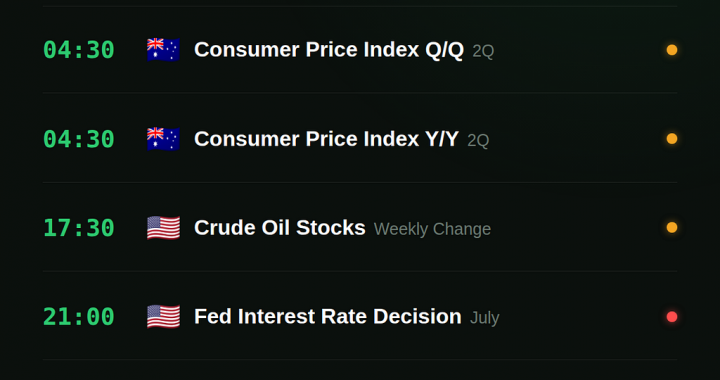Click the 2Q label after CPI Q/Q

(484, 51)
